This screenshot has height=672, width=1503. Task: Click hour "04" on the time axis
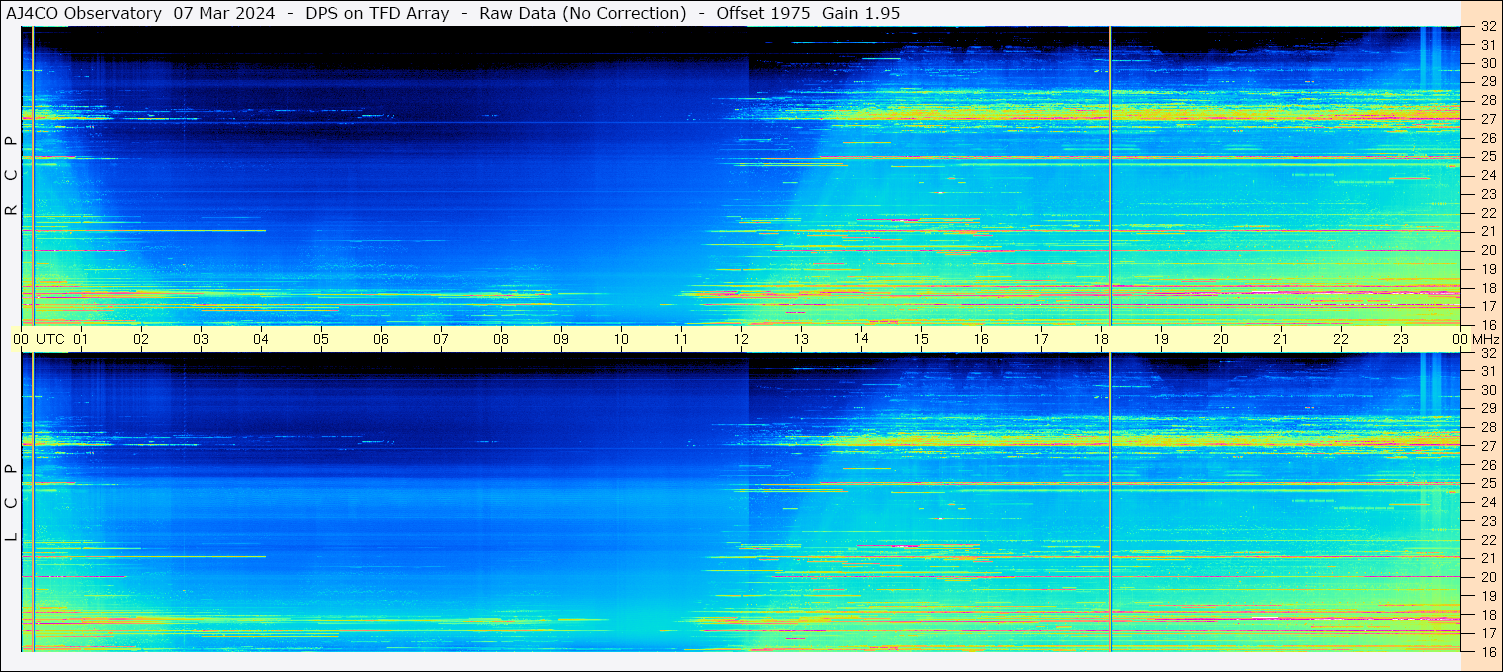[261, 339]
